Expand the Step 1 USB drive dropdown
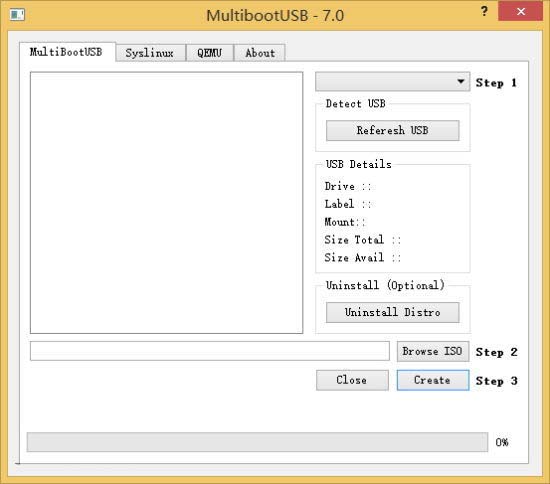550x484 pixels. tap(393, 82)
